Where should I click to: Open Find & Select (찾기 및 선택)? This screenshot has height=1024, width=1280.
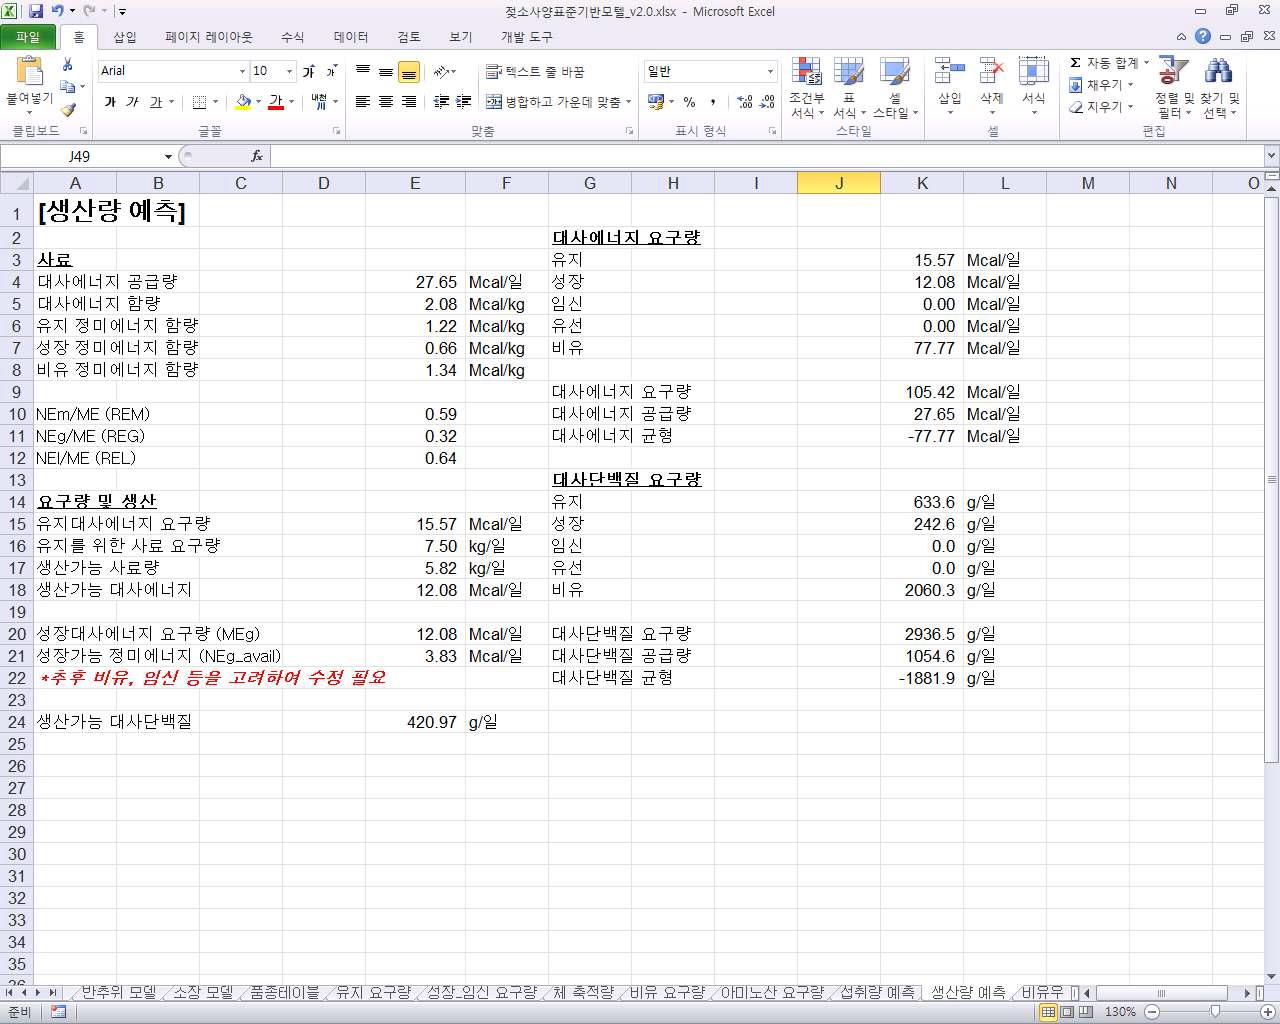(1220, 88)
